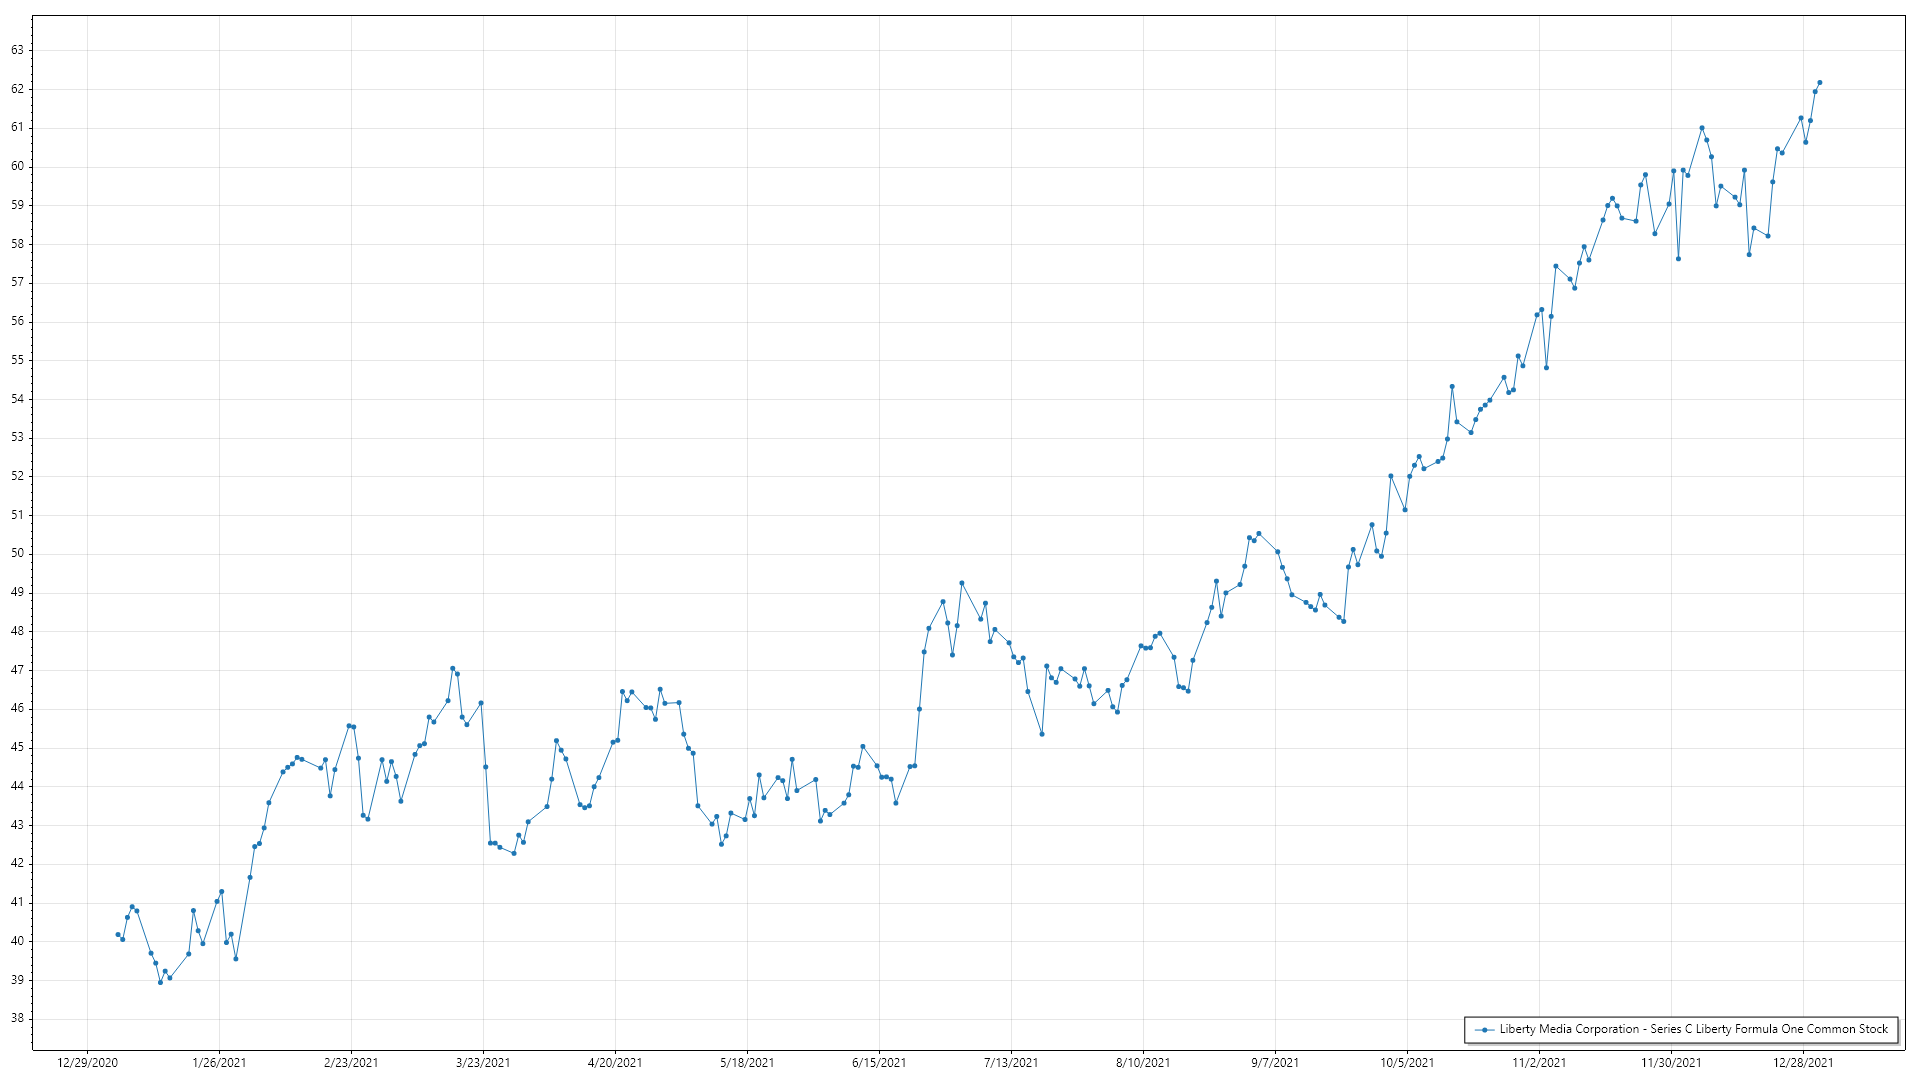
Task: Click the 63 label on the y-axis
Action: click(17, 50)
